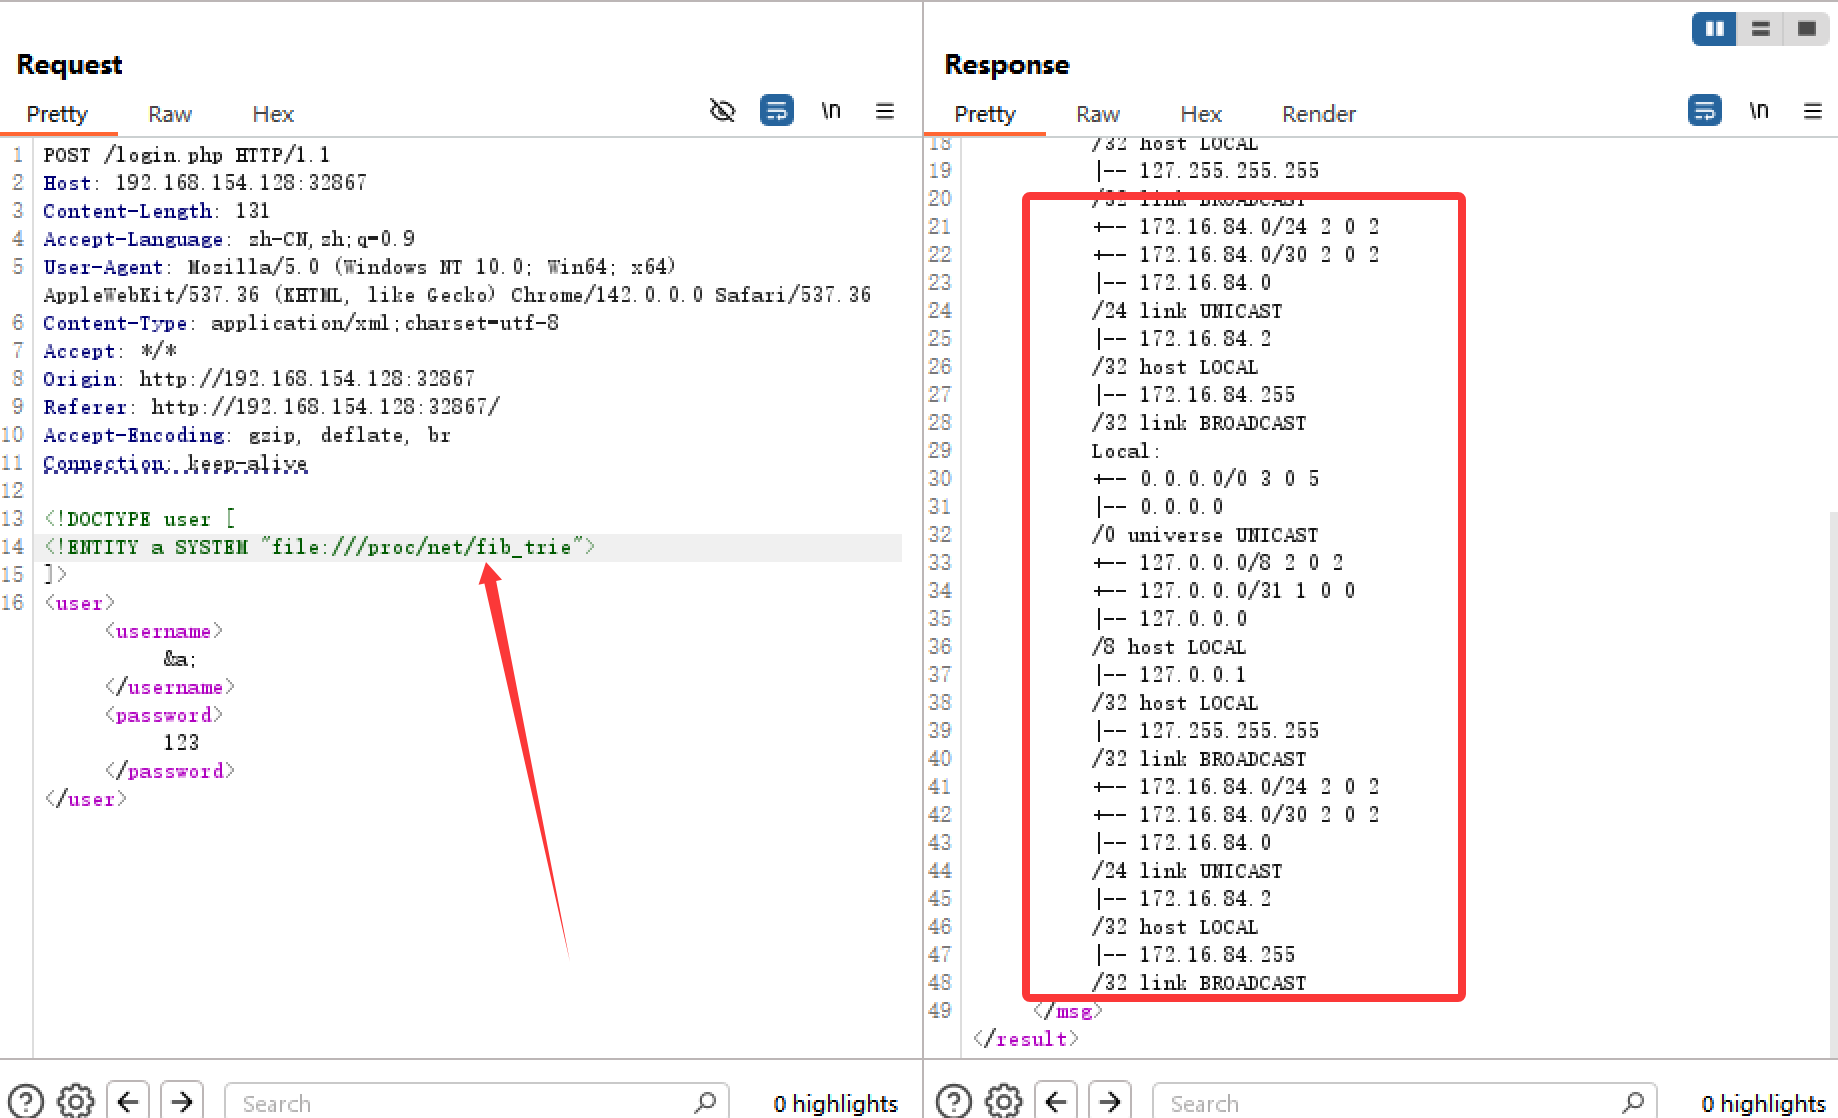Select top-bottom split layout icon
The image size is (1838, 1118).
click(x=1761, y=29)
